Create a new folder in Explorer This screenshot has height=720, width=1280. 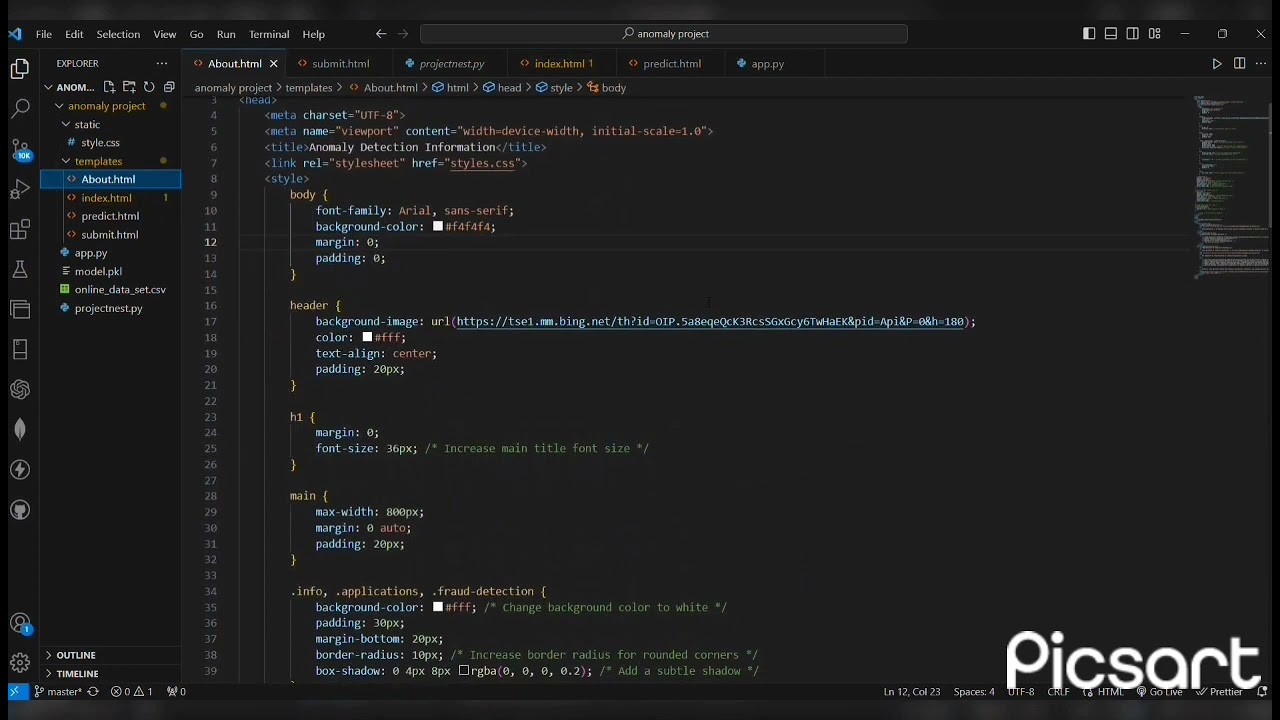point(129,87)
